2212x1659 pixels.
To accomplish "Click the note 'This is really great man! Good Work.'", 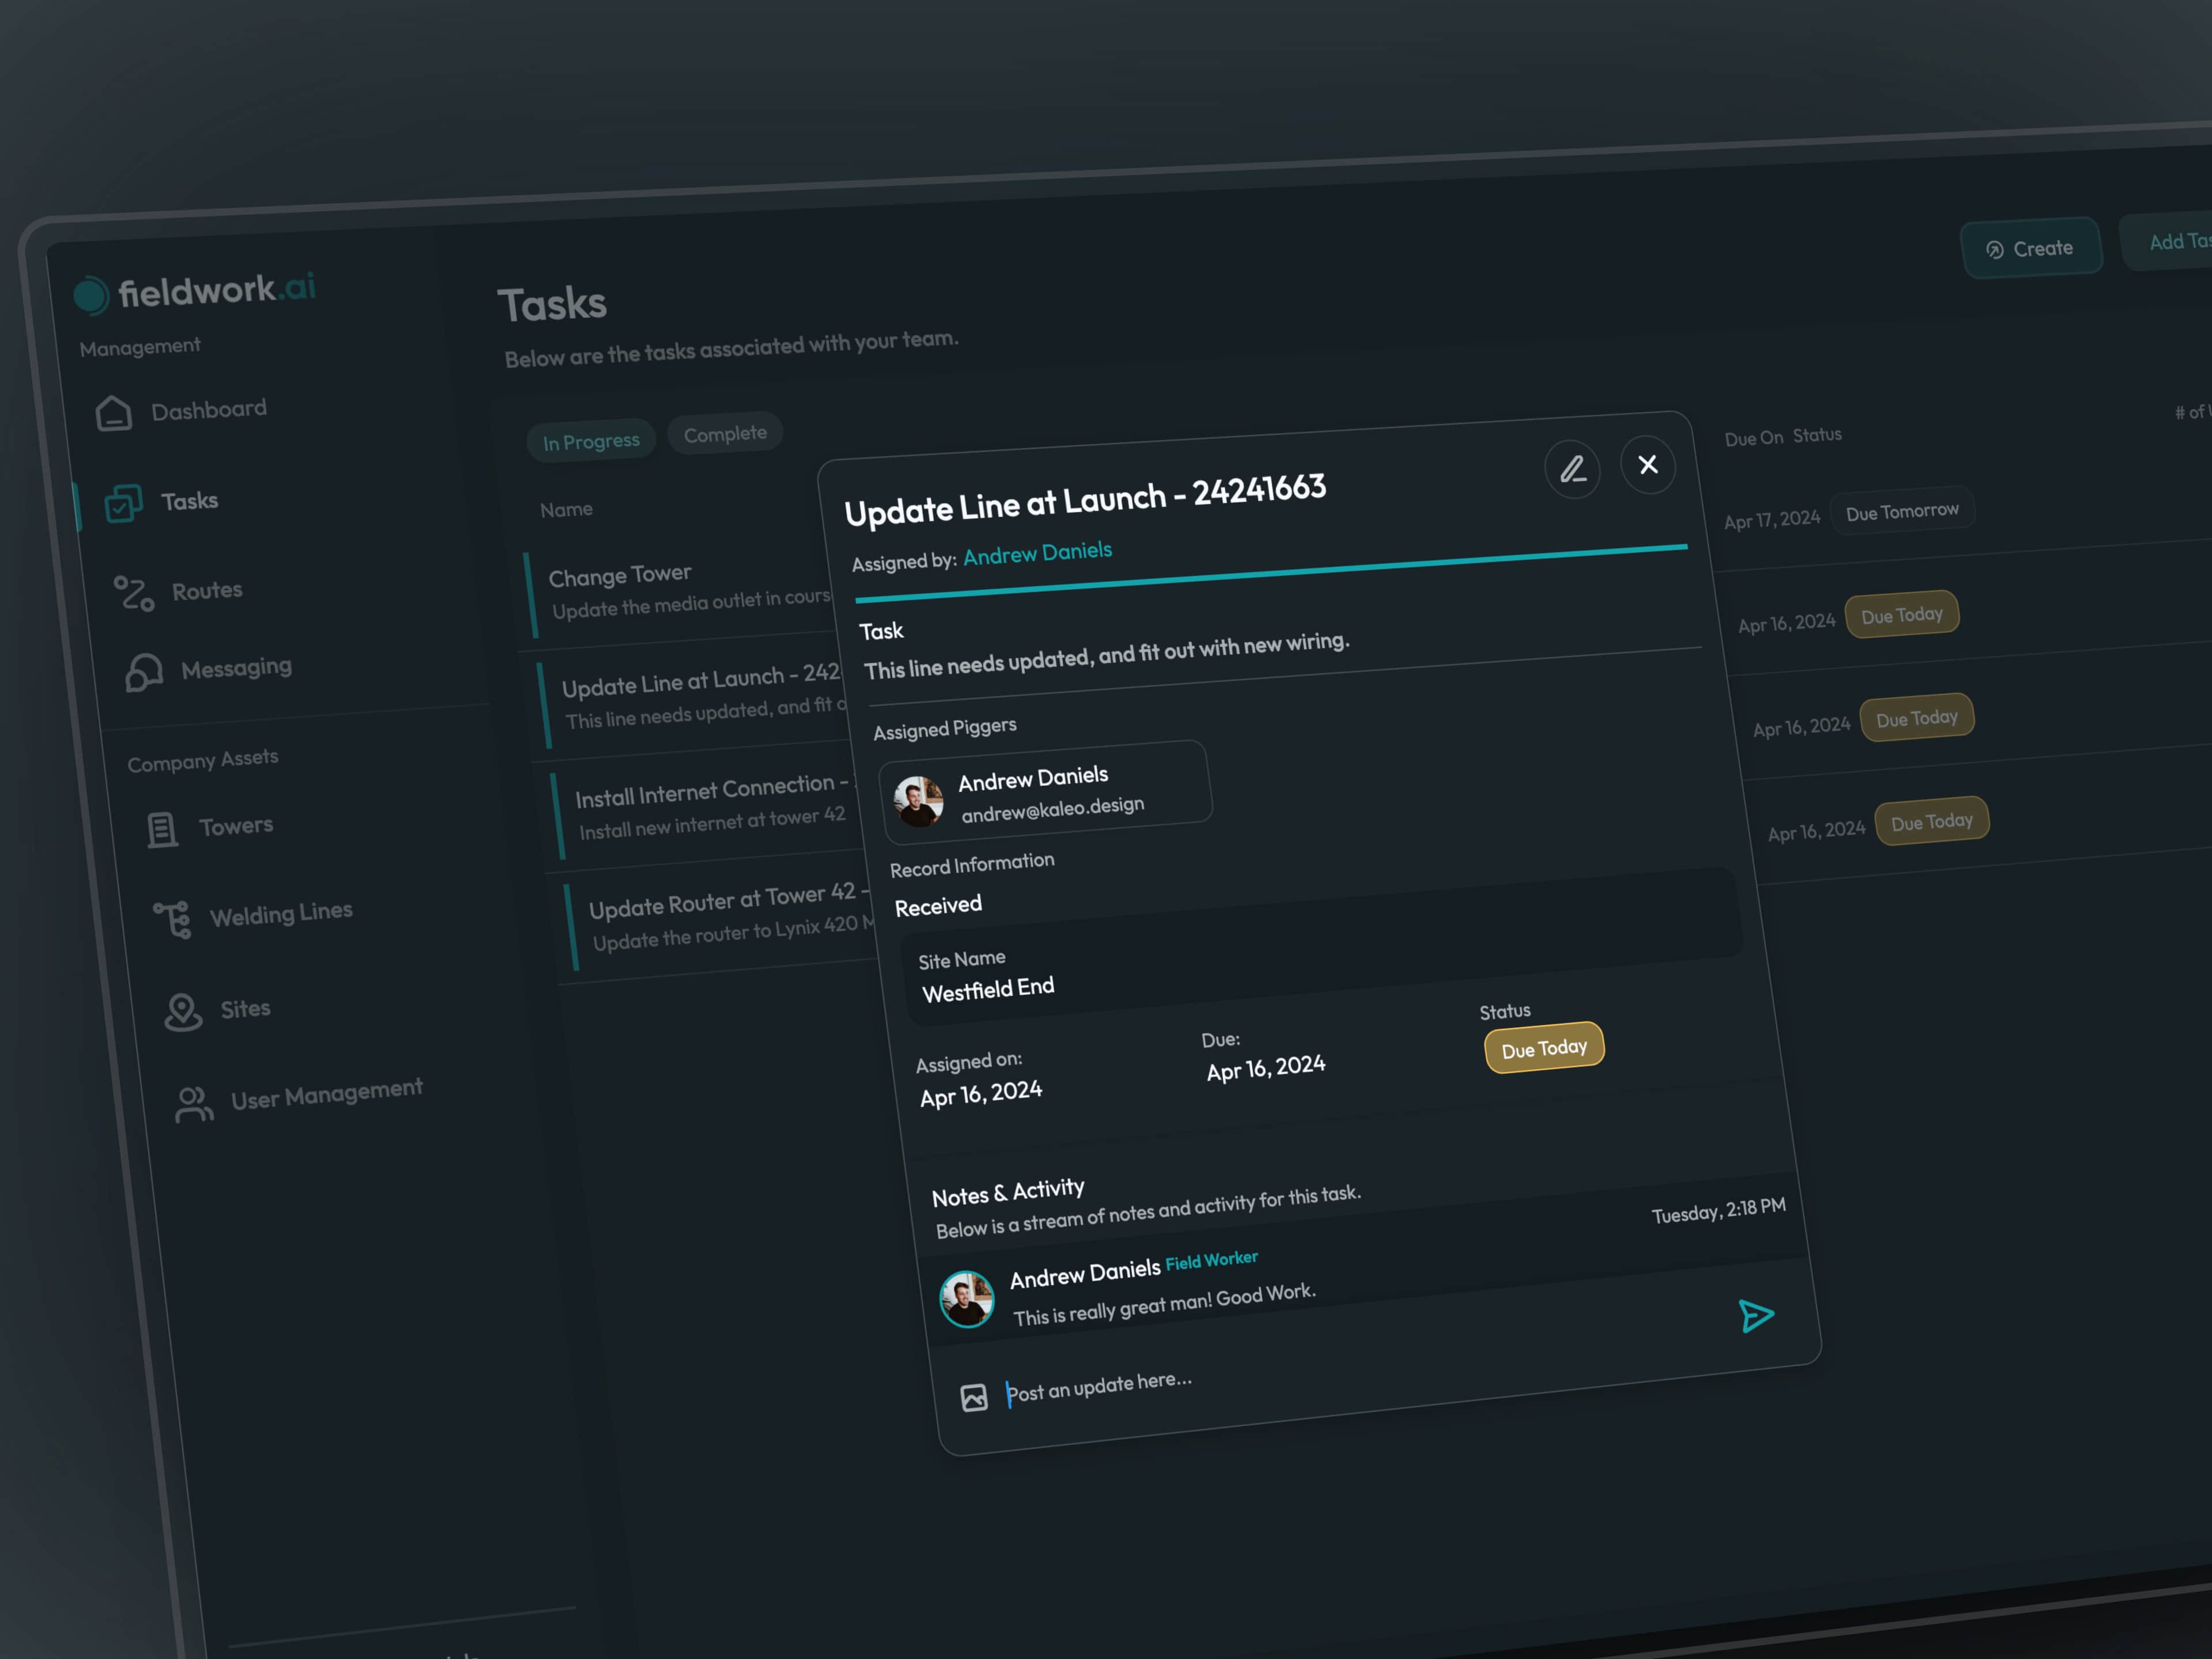I will click(x=1164, y=1305).
